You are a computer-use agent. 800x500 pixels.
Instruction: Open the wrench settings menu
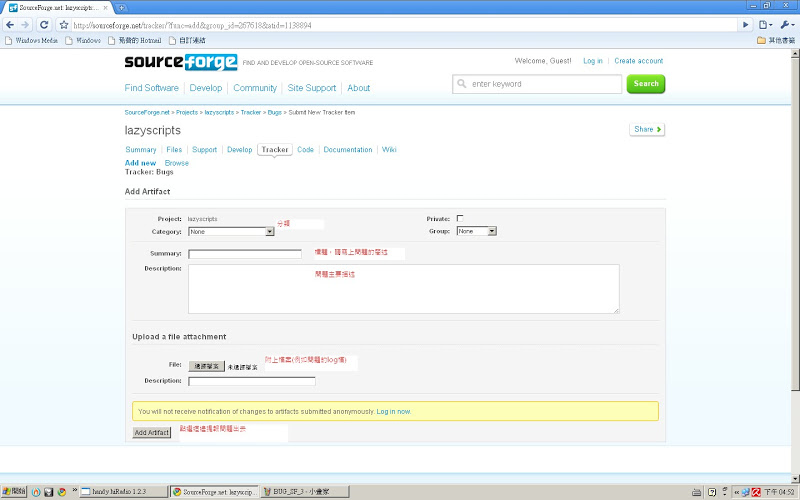[787, 24]
